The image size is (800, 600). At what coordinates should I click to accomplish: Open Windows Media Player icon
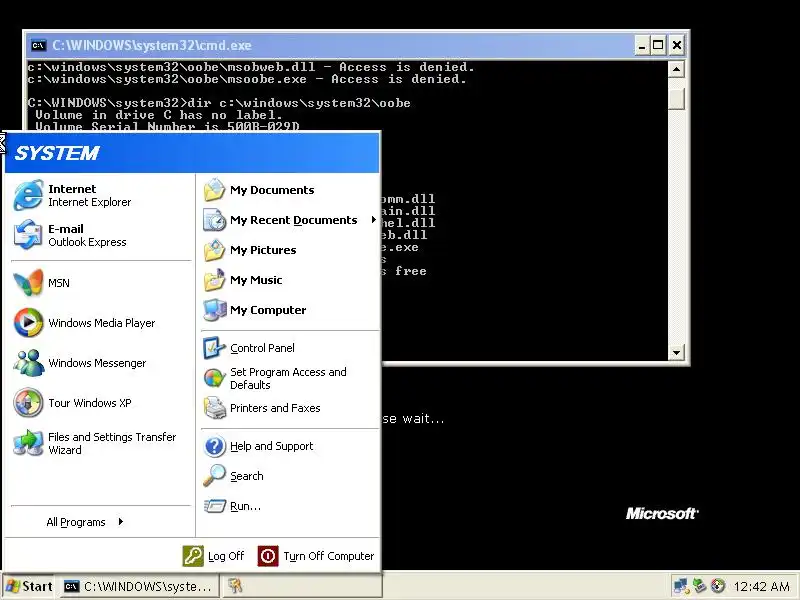pyautogui.click(x=28, y=322)
